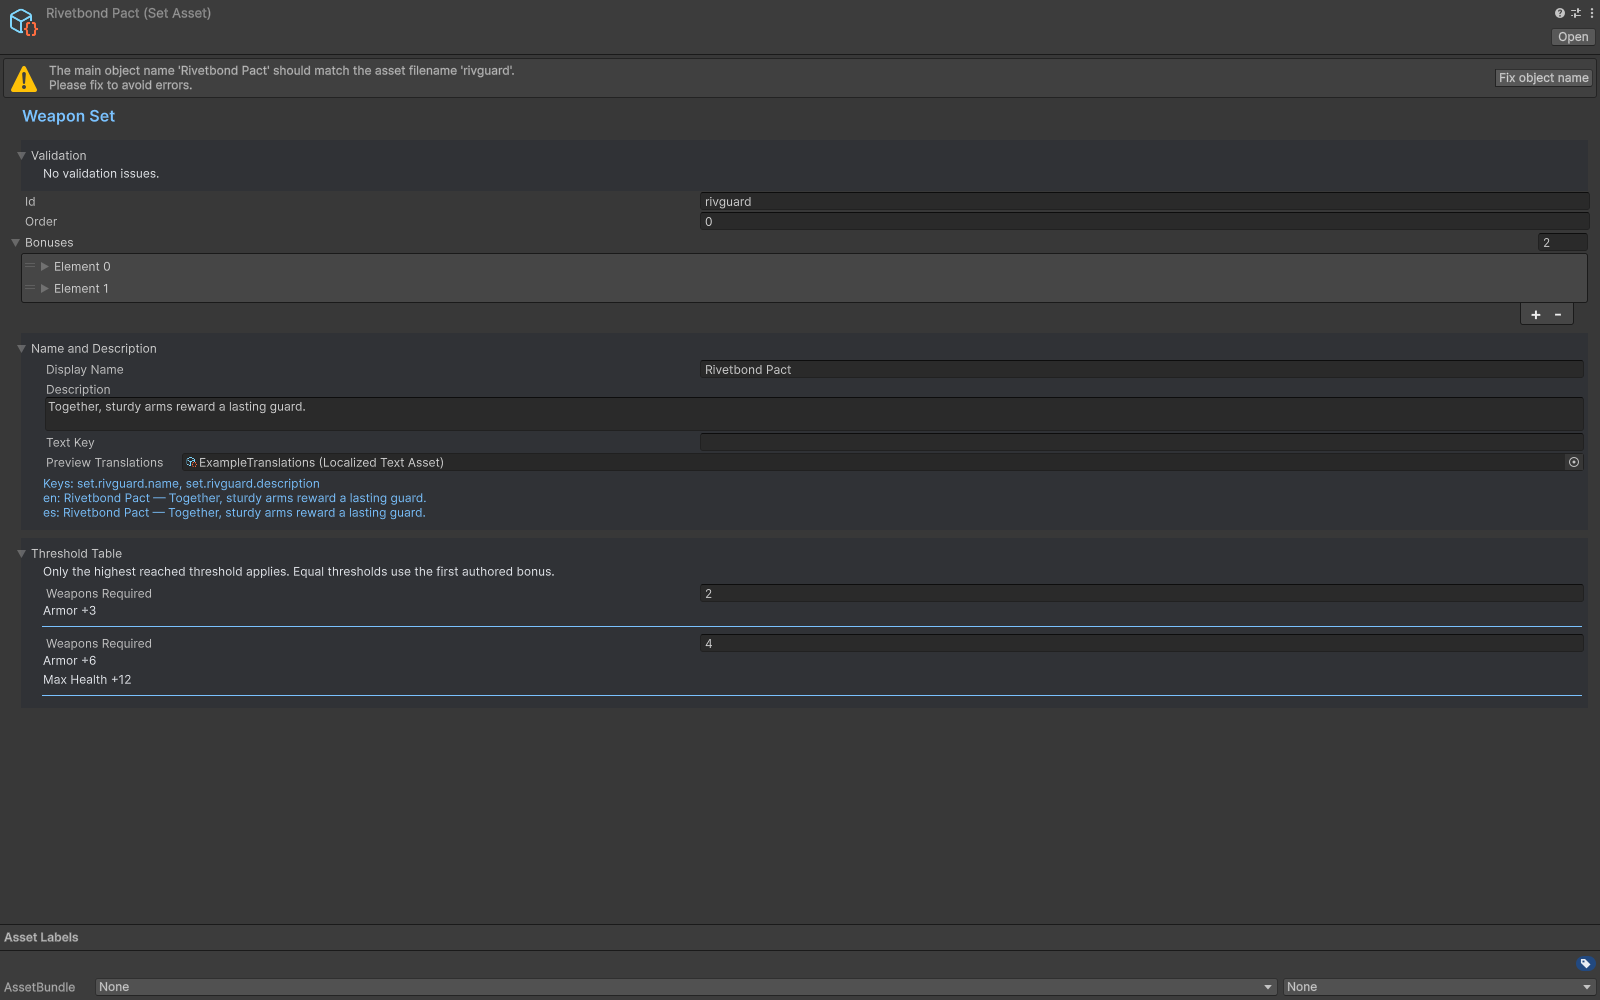
Task: Click the yellow warning triangle icon
Action: 24,78
